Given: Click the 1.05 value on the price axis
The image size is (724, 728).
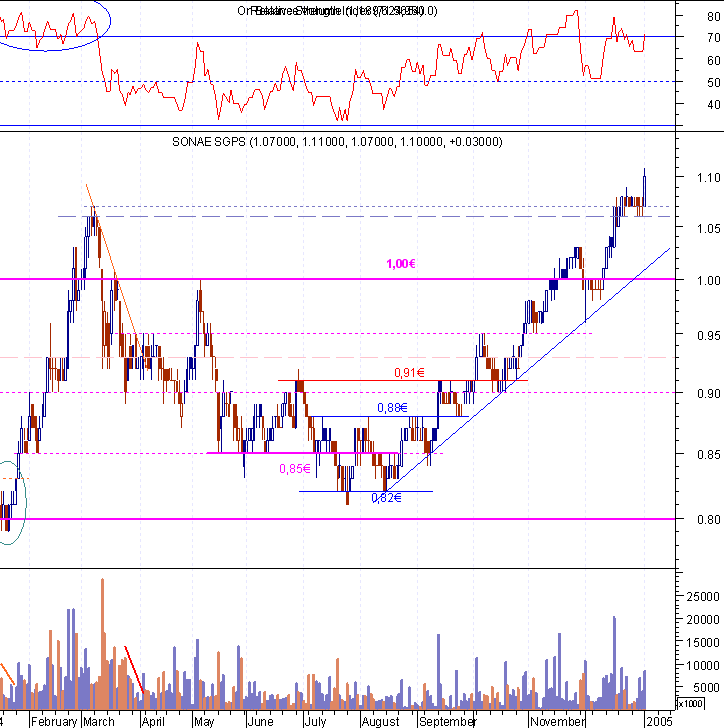Looking at the screenshot, I should [709, 228].
